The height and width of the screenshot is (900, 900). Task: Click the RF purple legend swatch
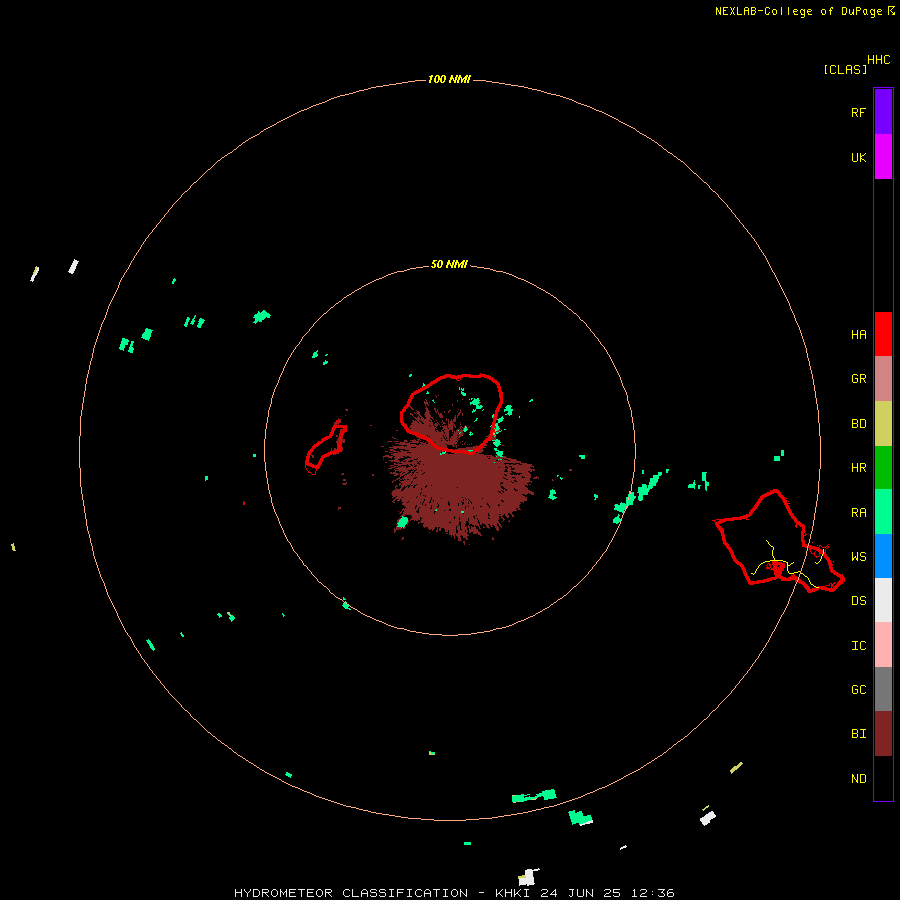(x=883, y=112)
